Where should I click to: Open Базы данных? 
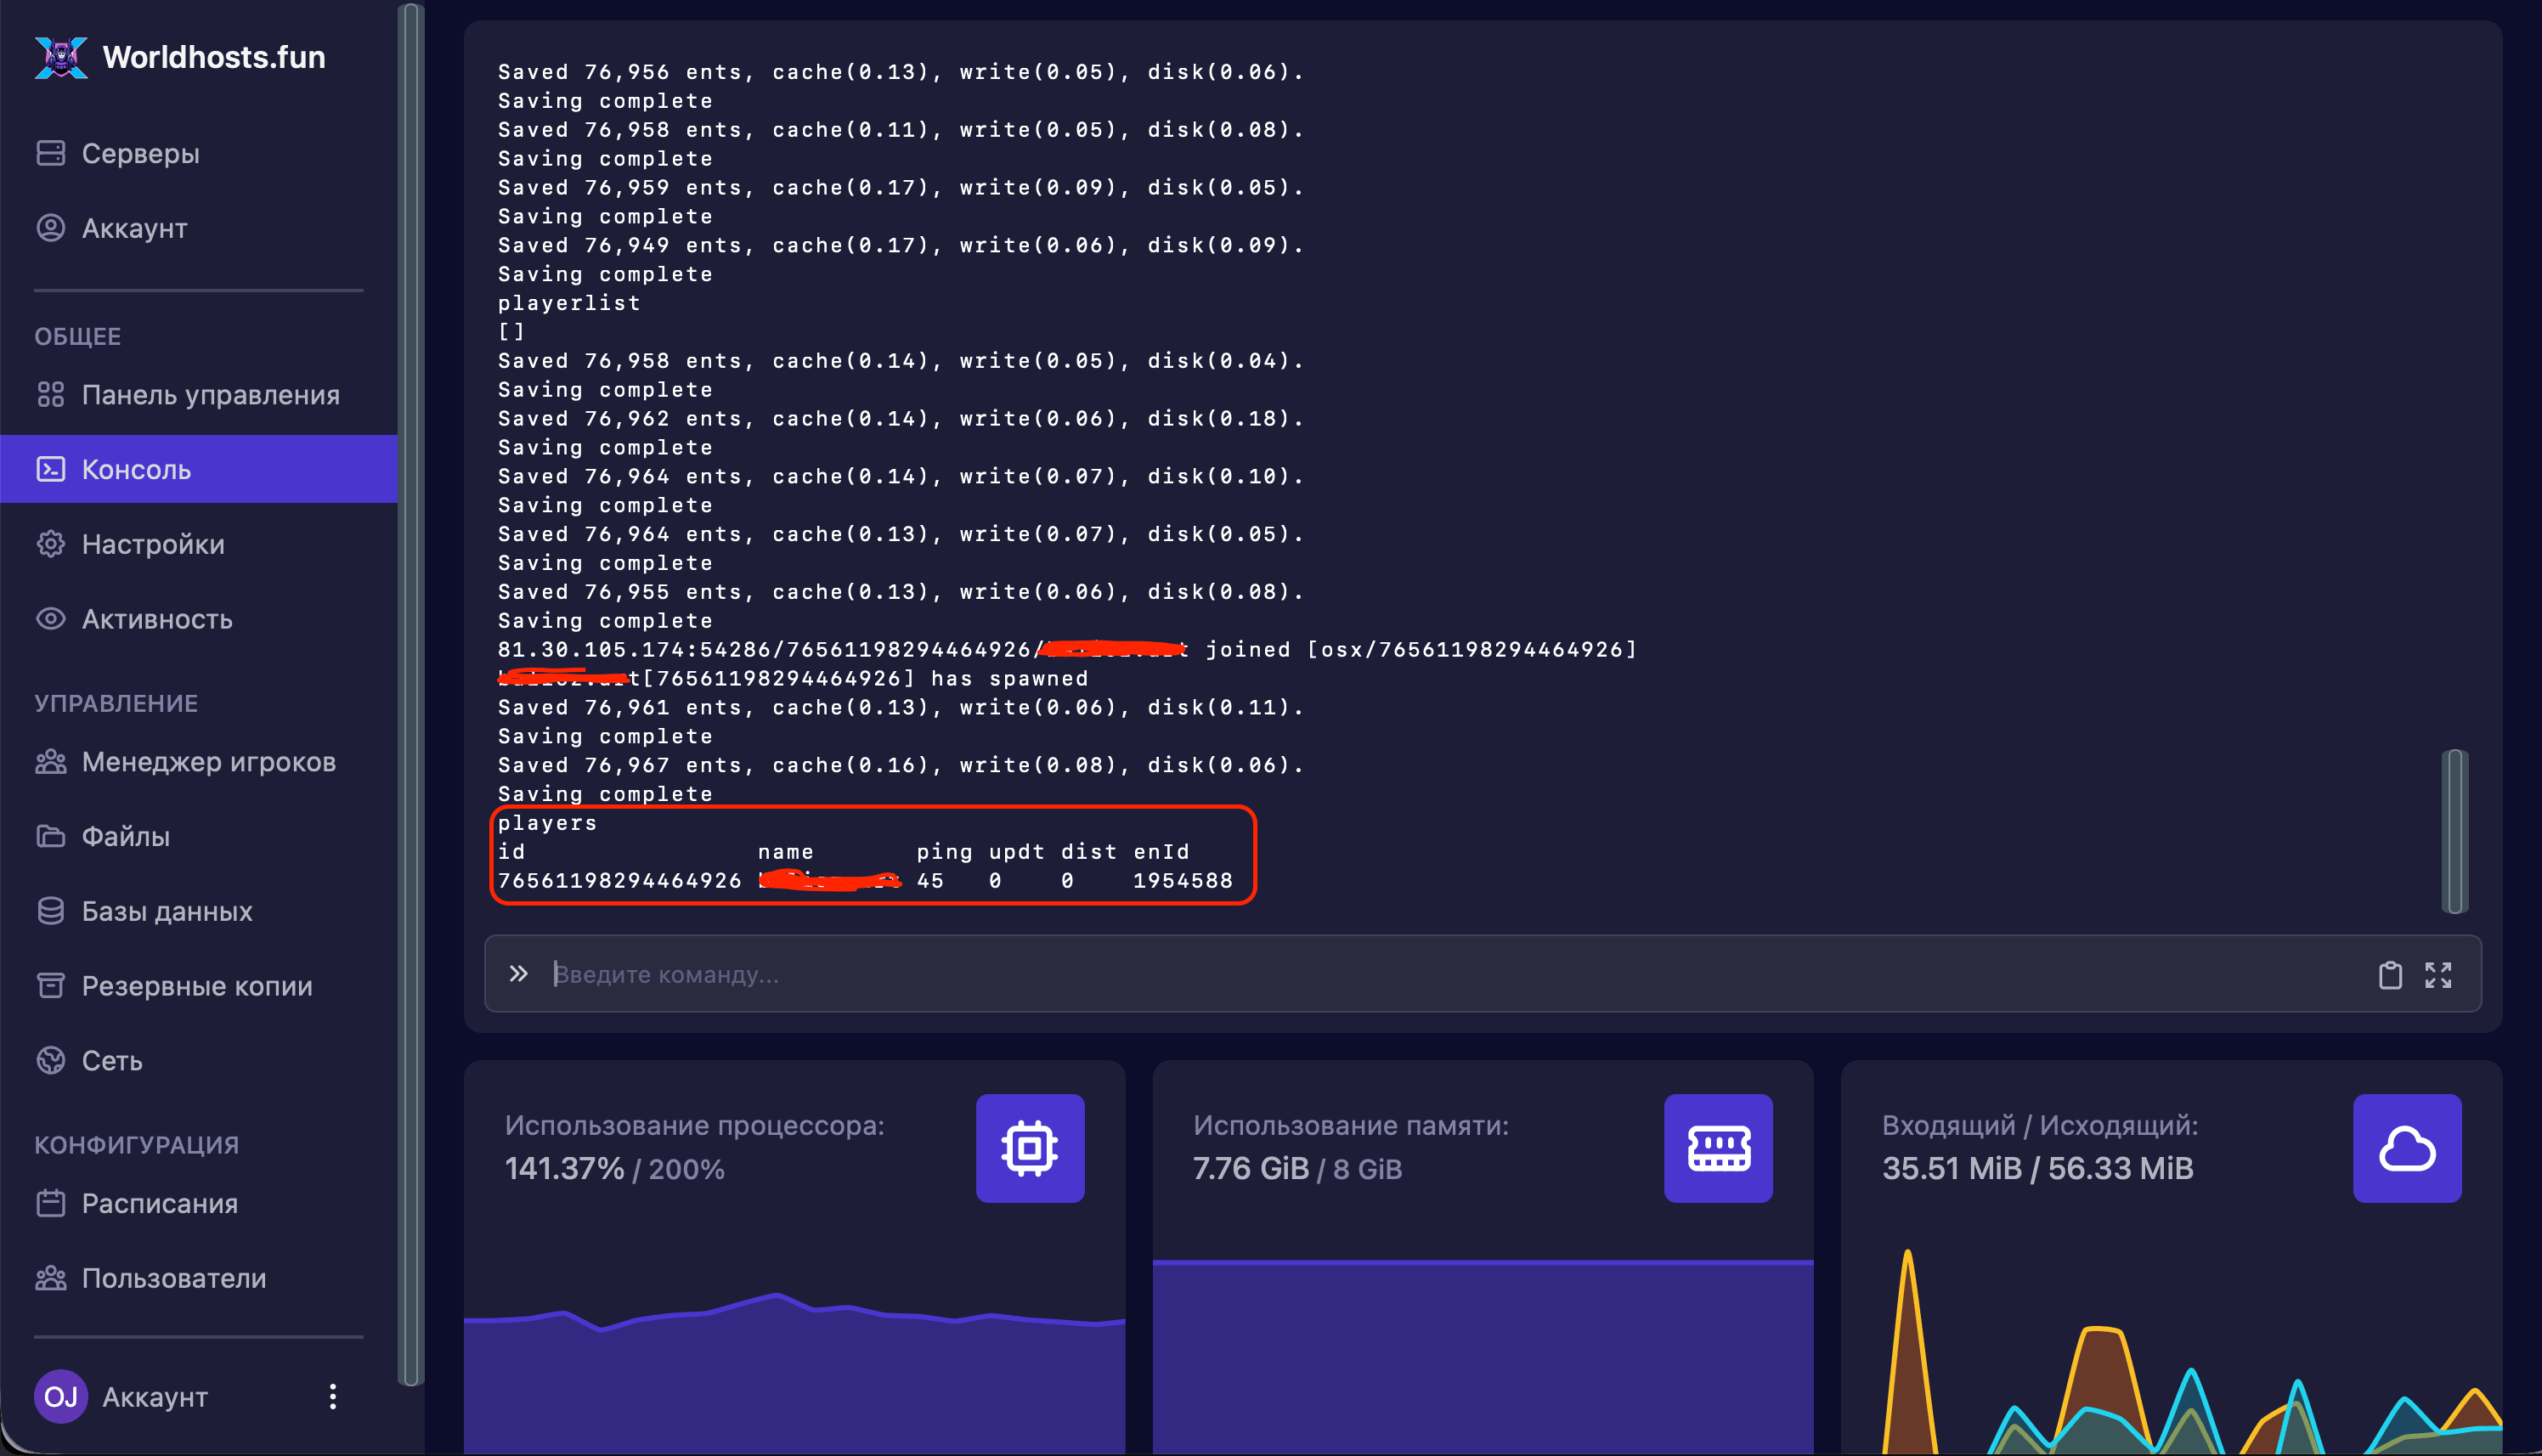[199, 911]
